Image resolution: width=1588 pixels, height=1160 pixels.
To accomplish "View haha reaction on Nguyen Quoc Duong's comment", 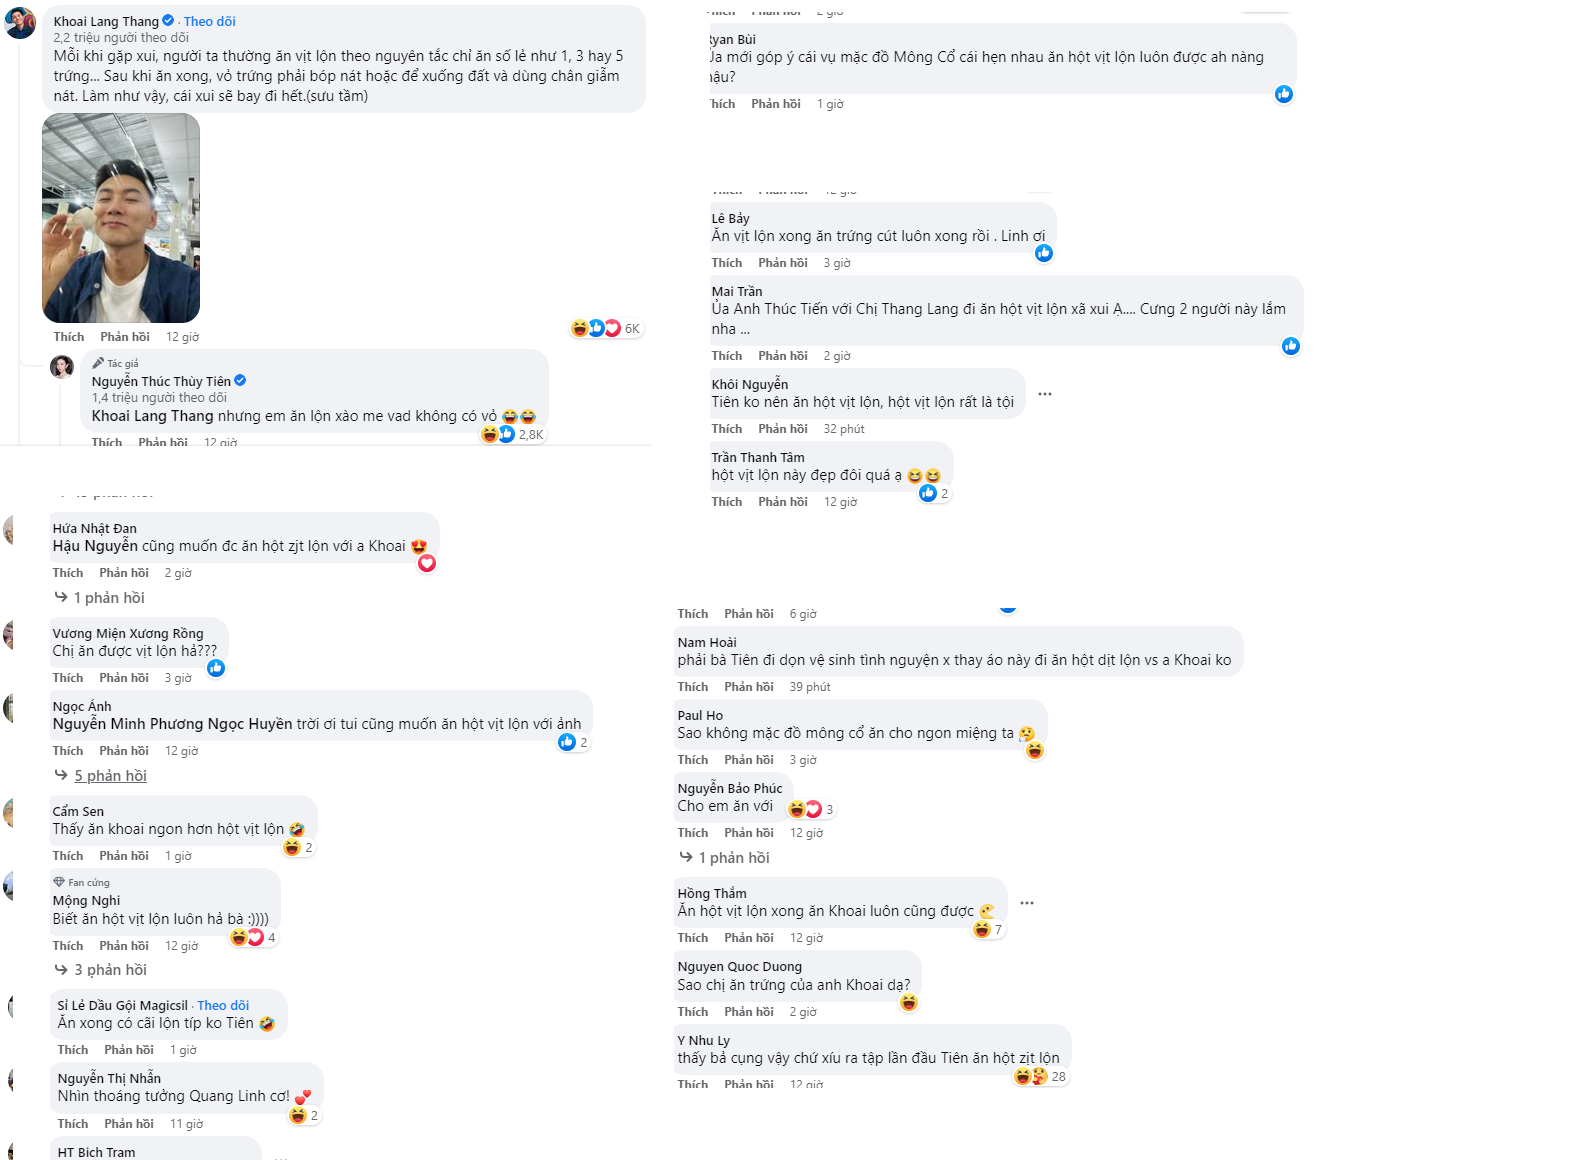I will (908, 1002).
